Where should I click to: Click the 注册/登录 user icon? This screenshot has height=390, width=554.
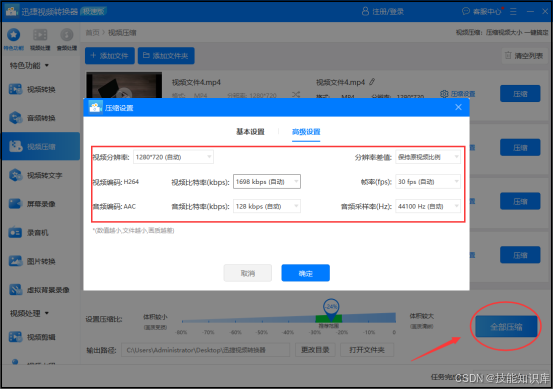tap(365, 12)
